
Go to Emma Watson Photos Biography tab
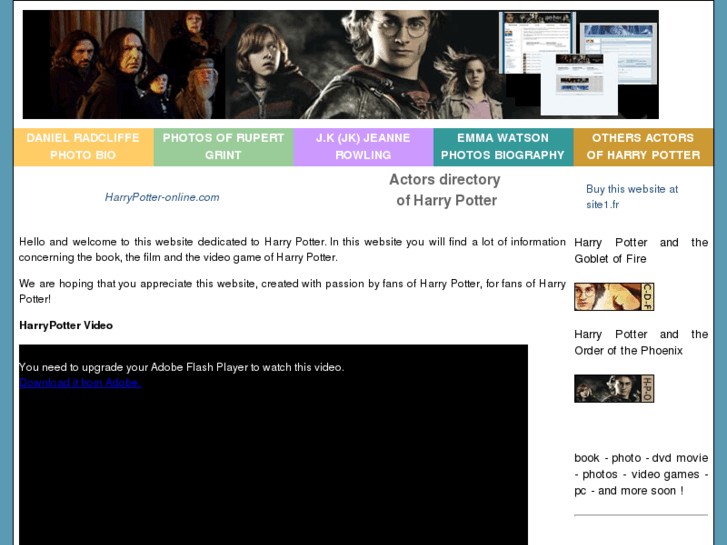click(503, 147)
